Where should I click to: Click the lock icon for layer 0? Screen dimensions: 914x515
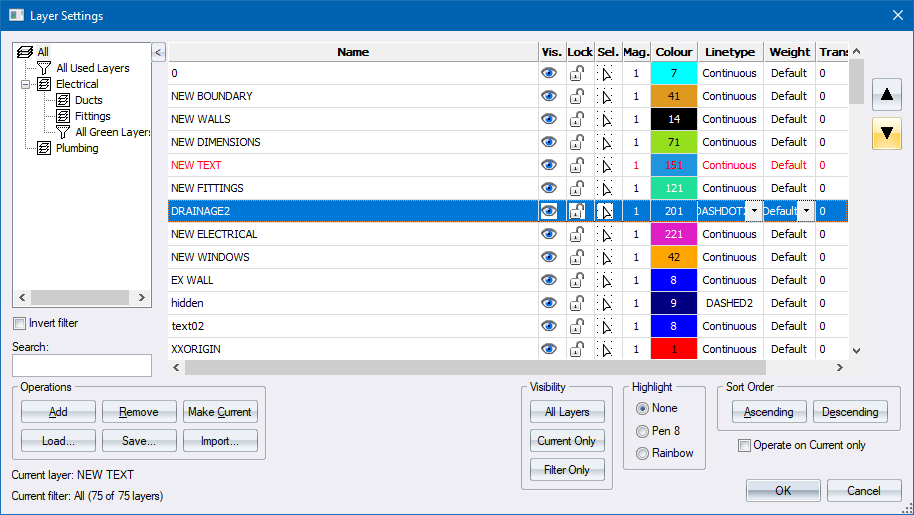[578, 73]
